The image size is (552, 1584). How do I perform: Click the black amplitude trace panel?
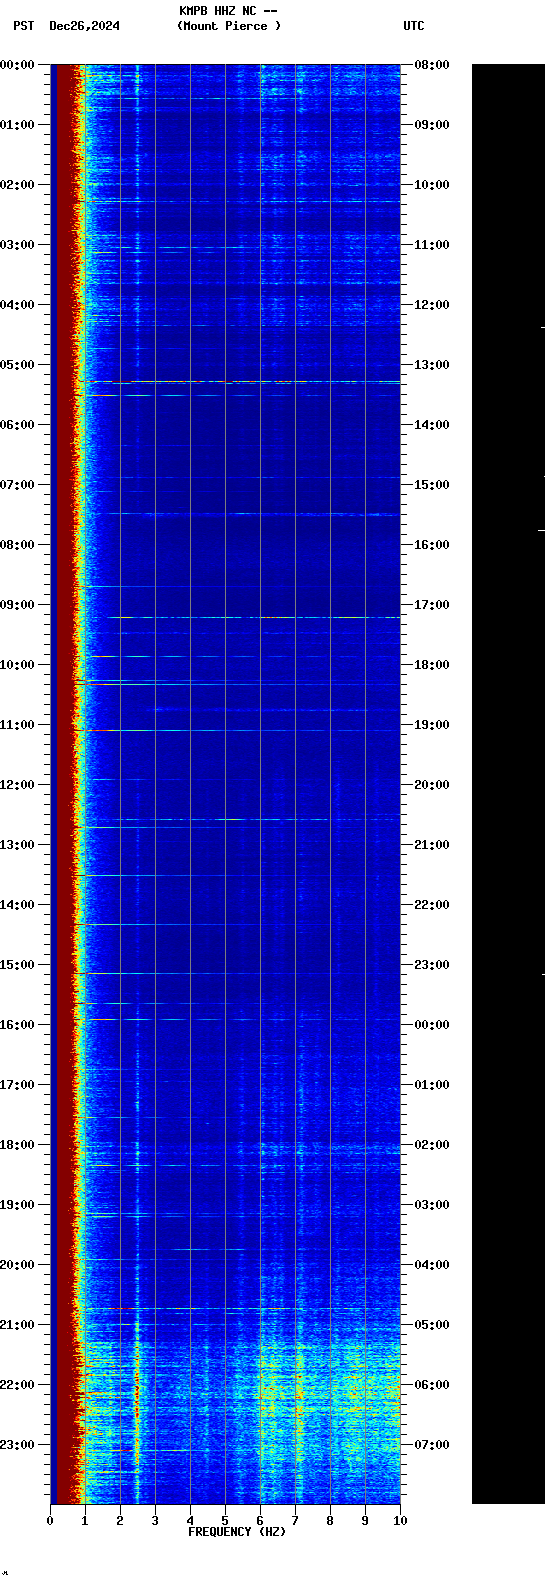[x=508, y=784]
